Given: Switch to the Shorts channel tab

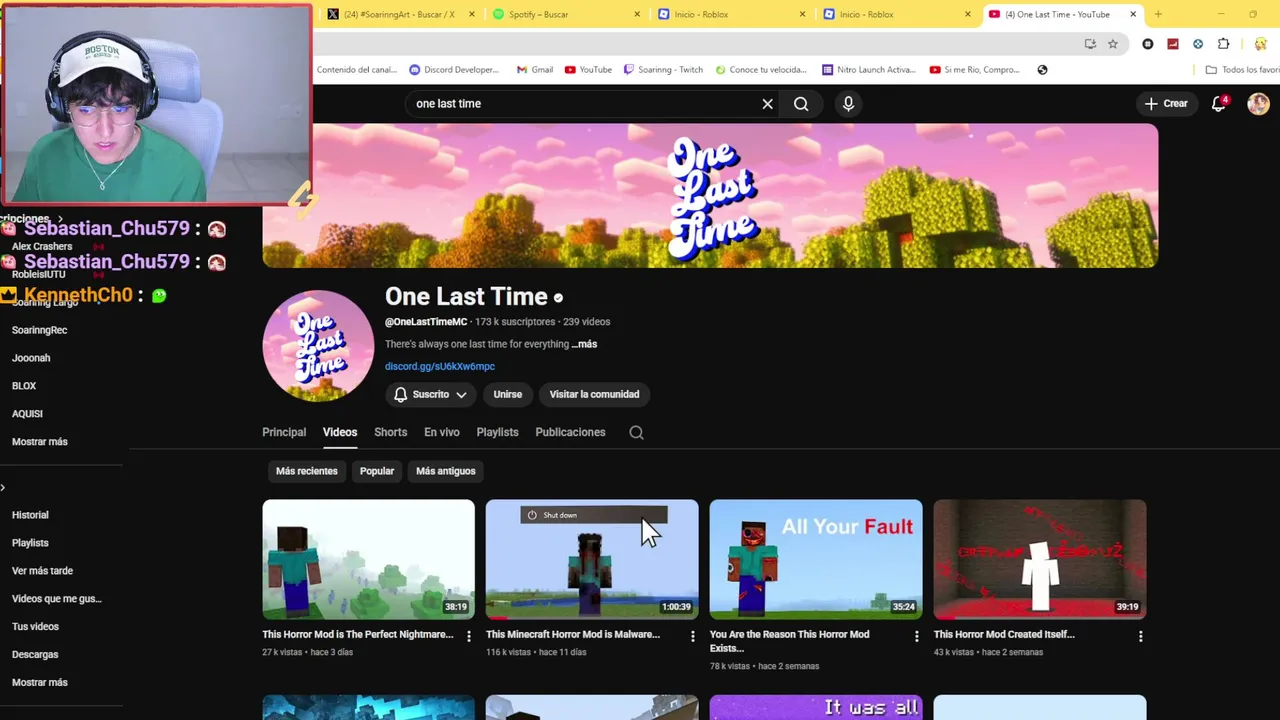Looking at the screenshot, I should click(x=390, y=432).
